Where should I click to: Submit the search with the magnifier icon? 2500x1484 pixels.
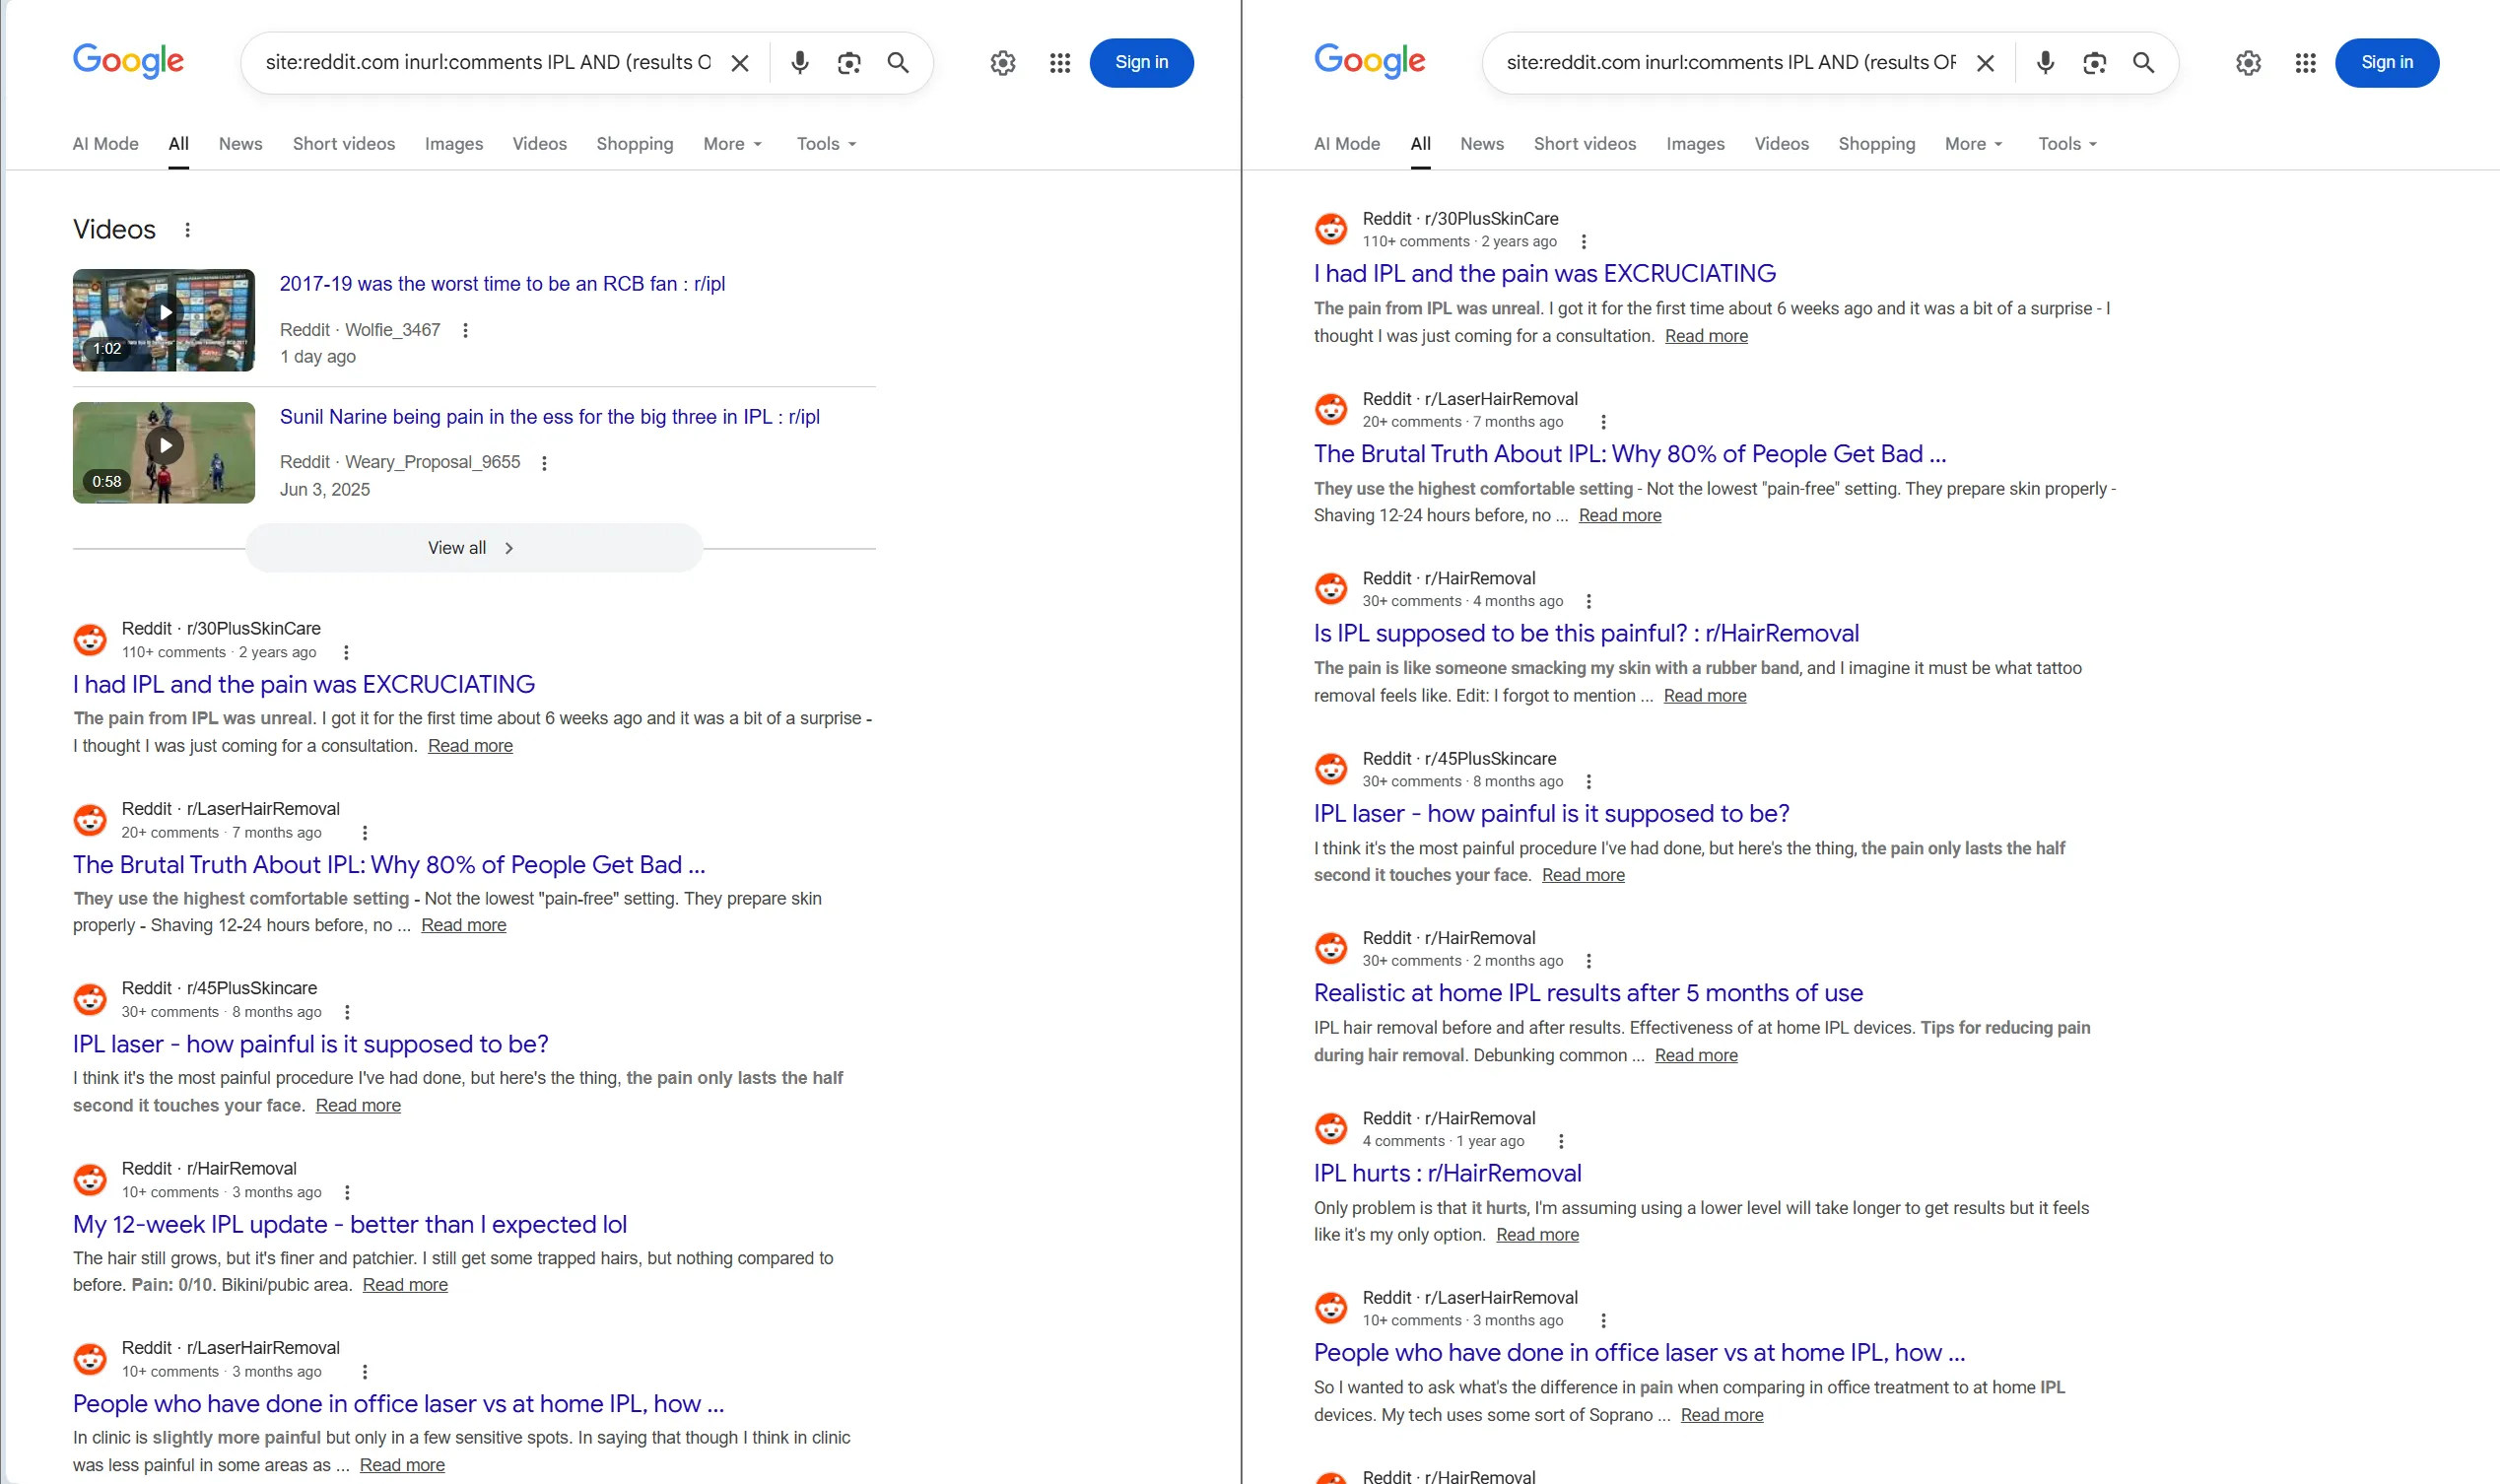pos(897,62)
